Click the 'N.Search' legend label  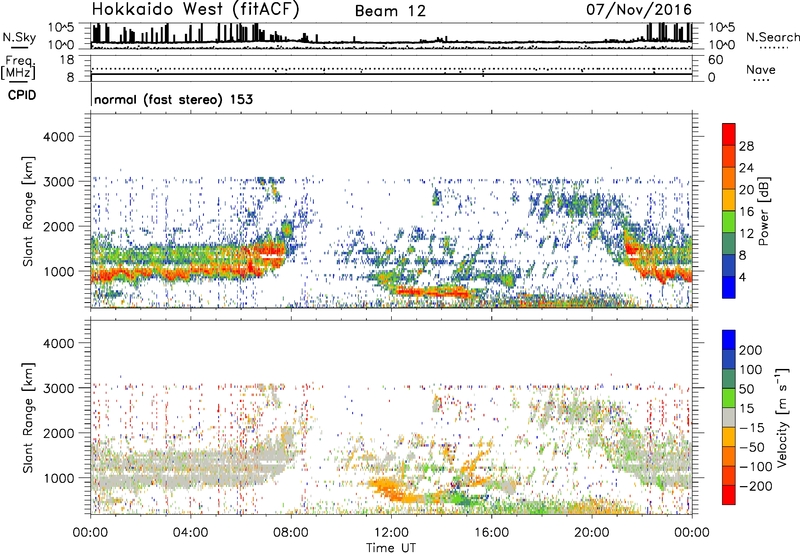point(772,37)
